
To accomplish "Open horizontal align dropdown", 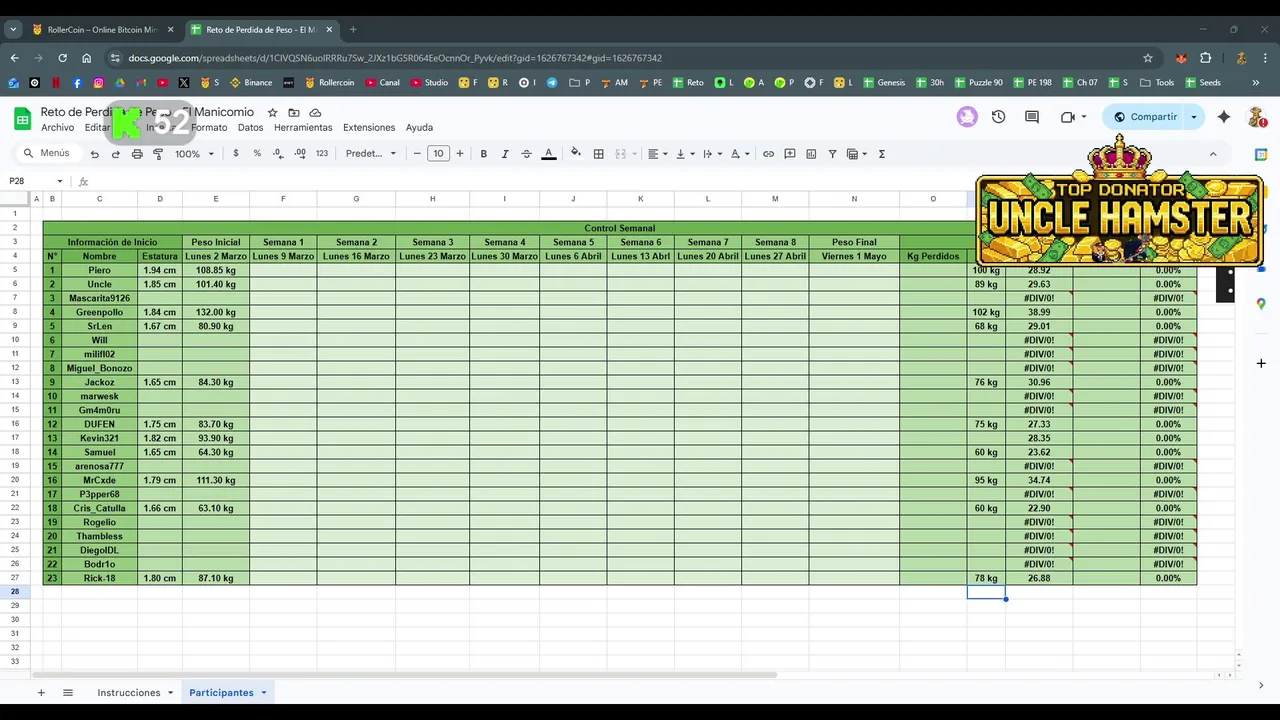I will click(656, 154).
